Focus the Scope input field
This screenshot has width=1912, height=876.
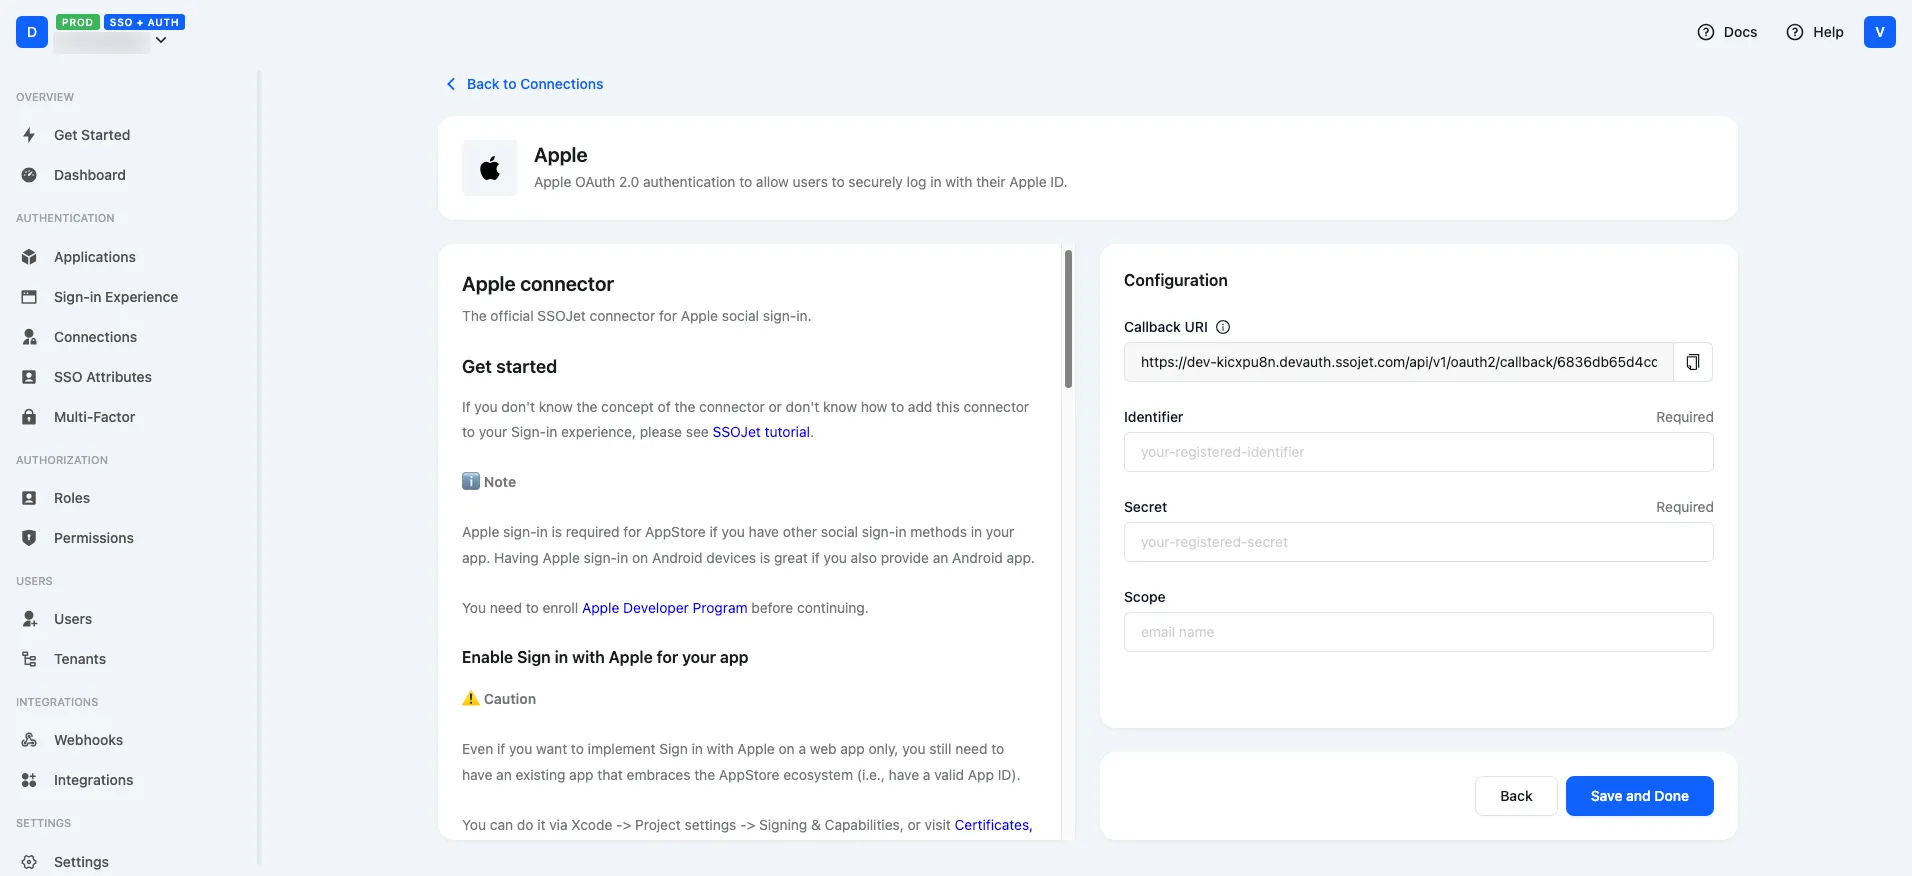(x=1419, y=632)
